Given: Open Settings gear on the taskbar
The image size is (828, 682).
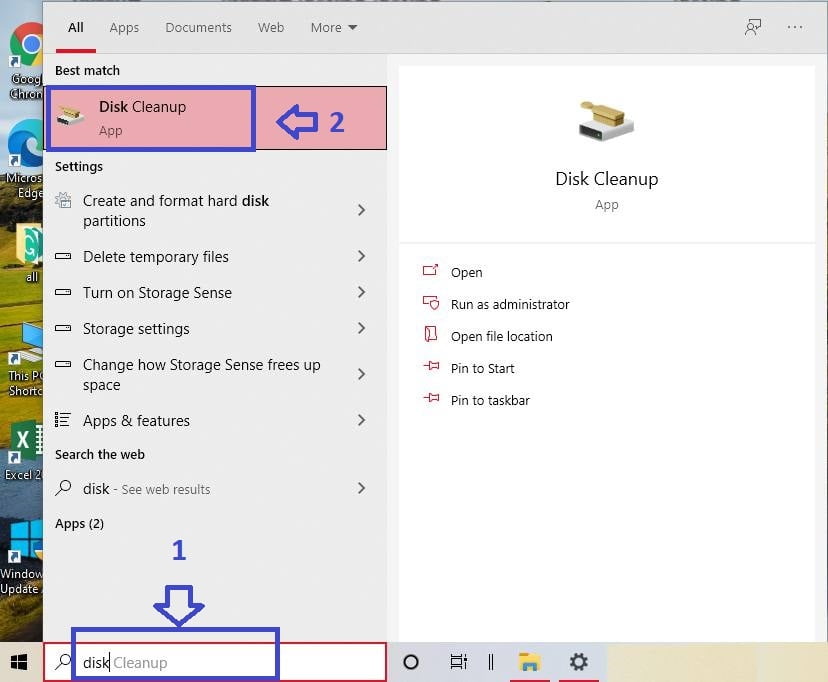Looking at the screenshot, I should [x=578, y=662].
